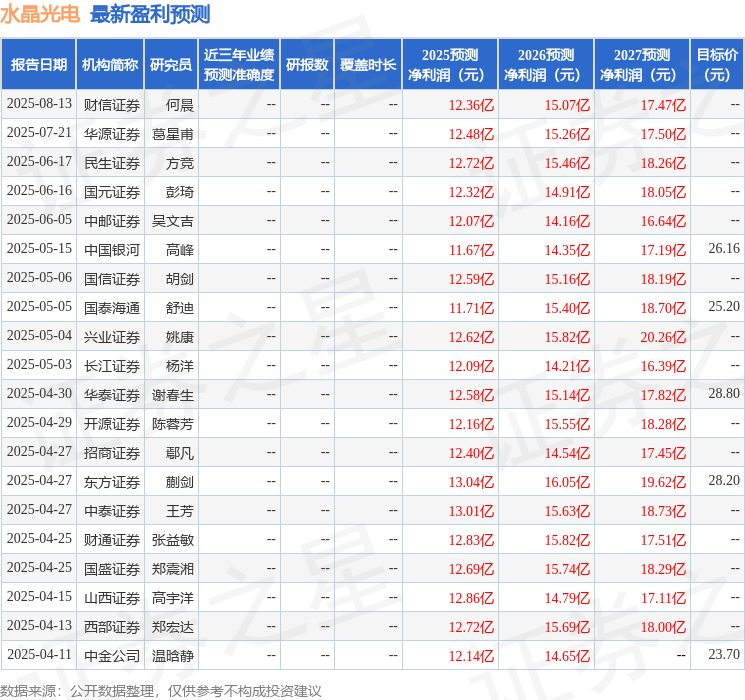This screenshot has height=700, width=745.
Task: Click date 2025-06-16
Action: 39,191
